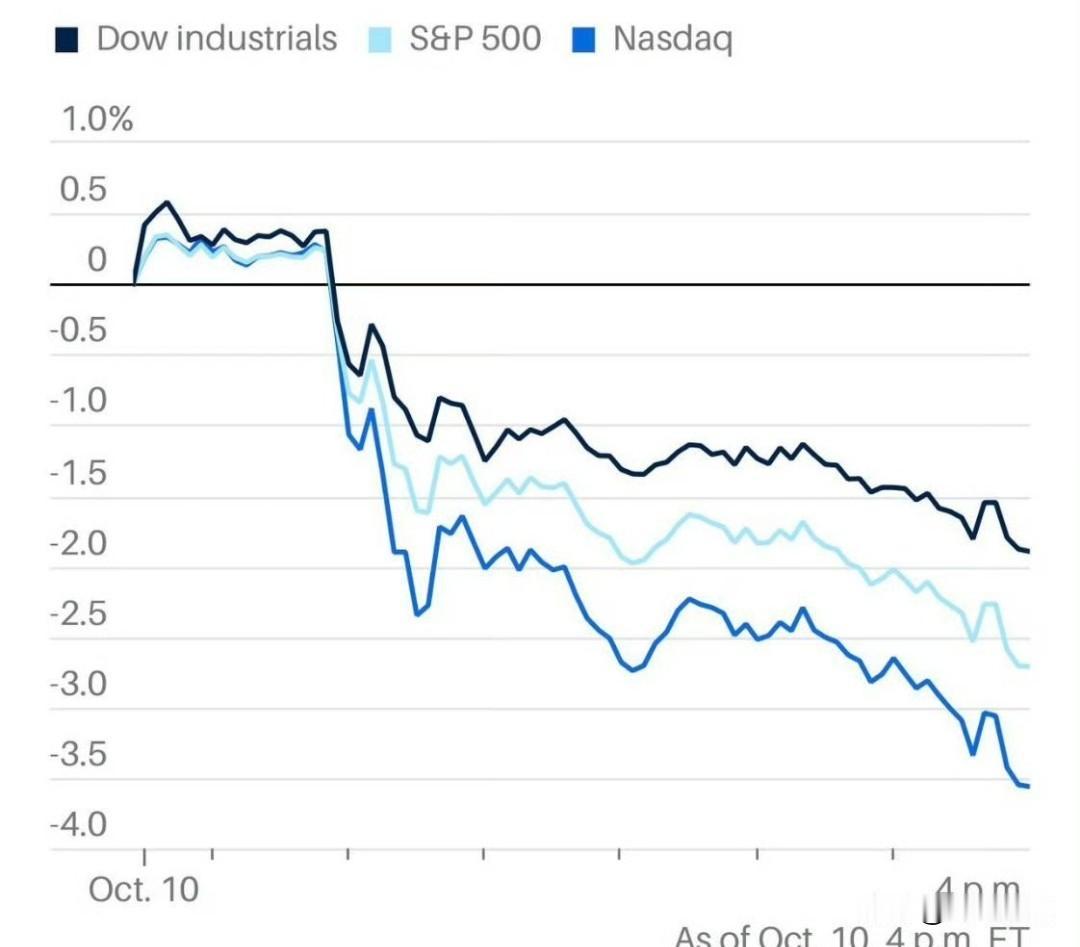This screenshot has height=947, width=1080.
Task: Click the Nasdaq blue legend swatch
Action: click(x=583, y=40)
